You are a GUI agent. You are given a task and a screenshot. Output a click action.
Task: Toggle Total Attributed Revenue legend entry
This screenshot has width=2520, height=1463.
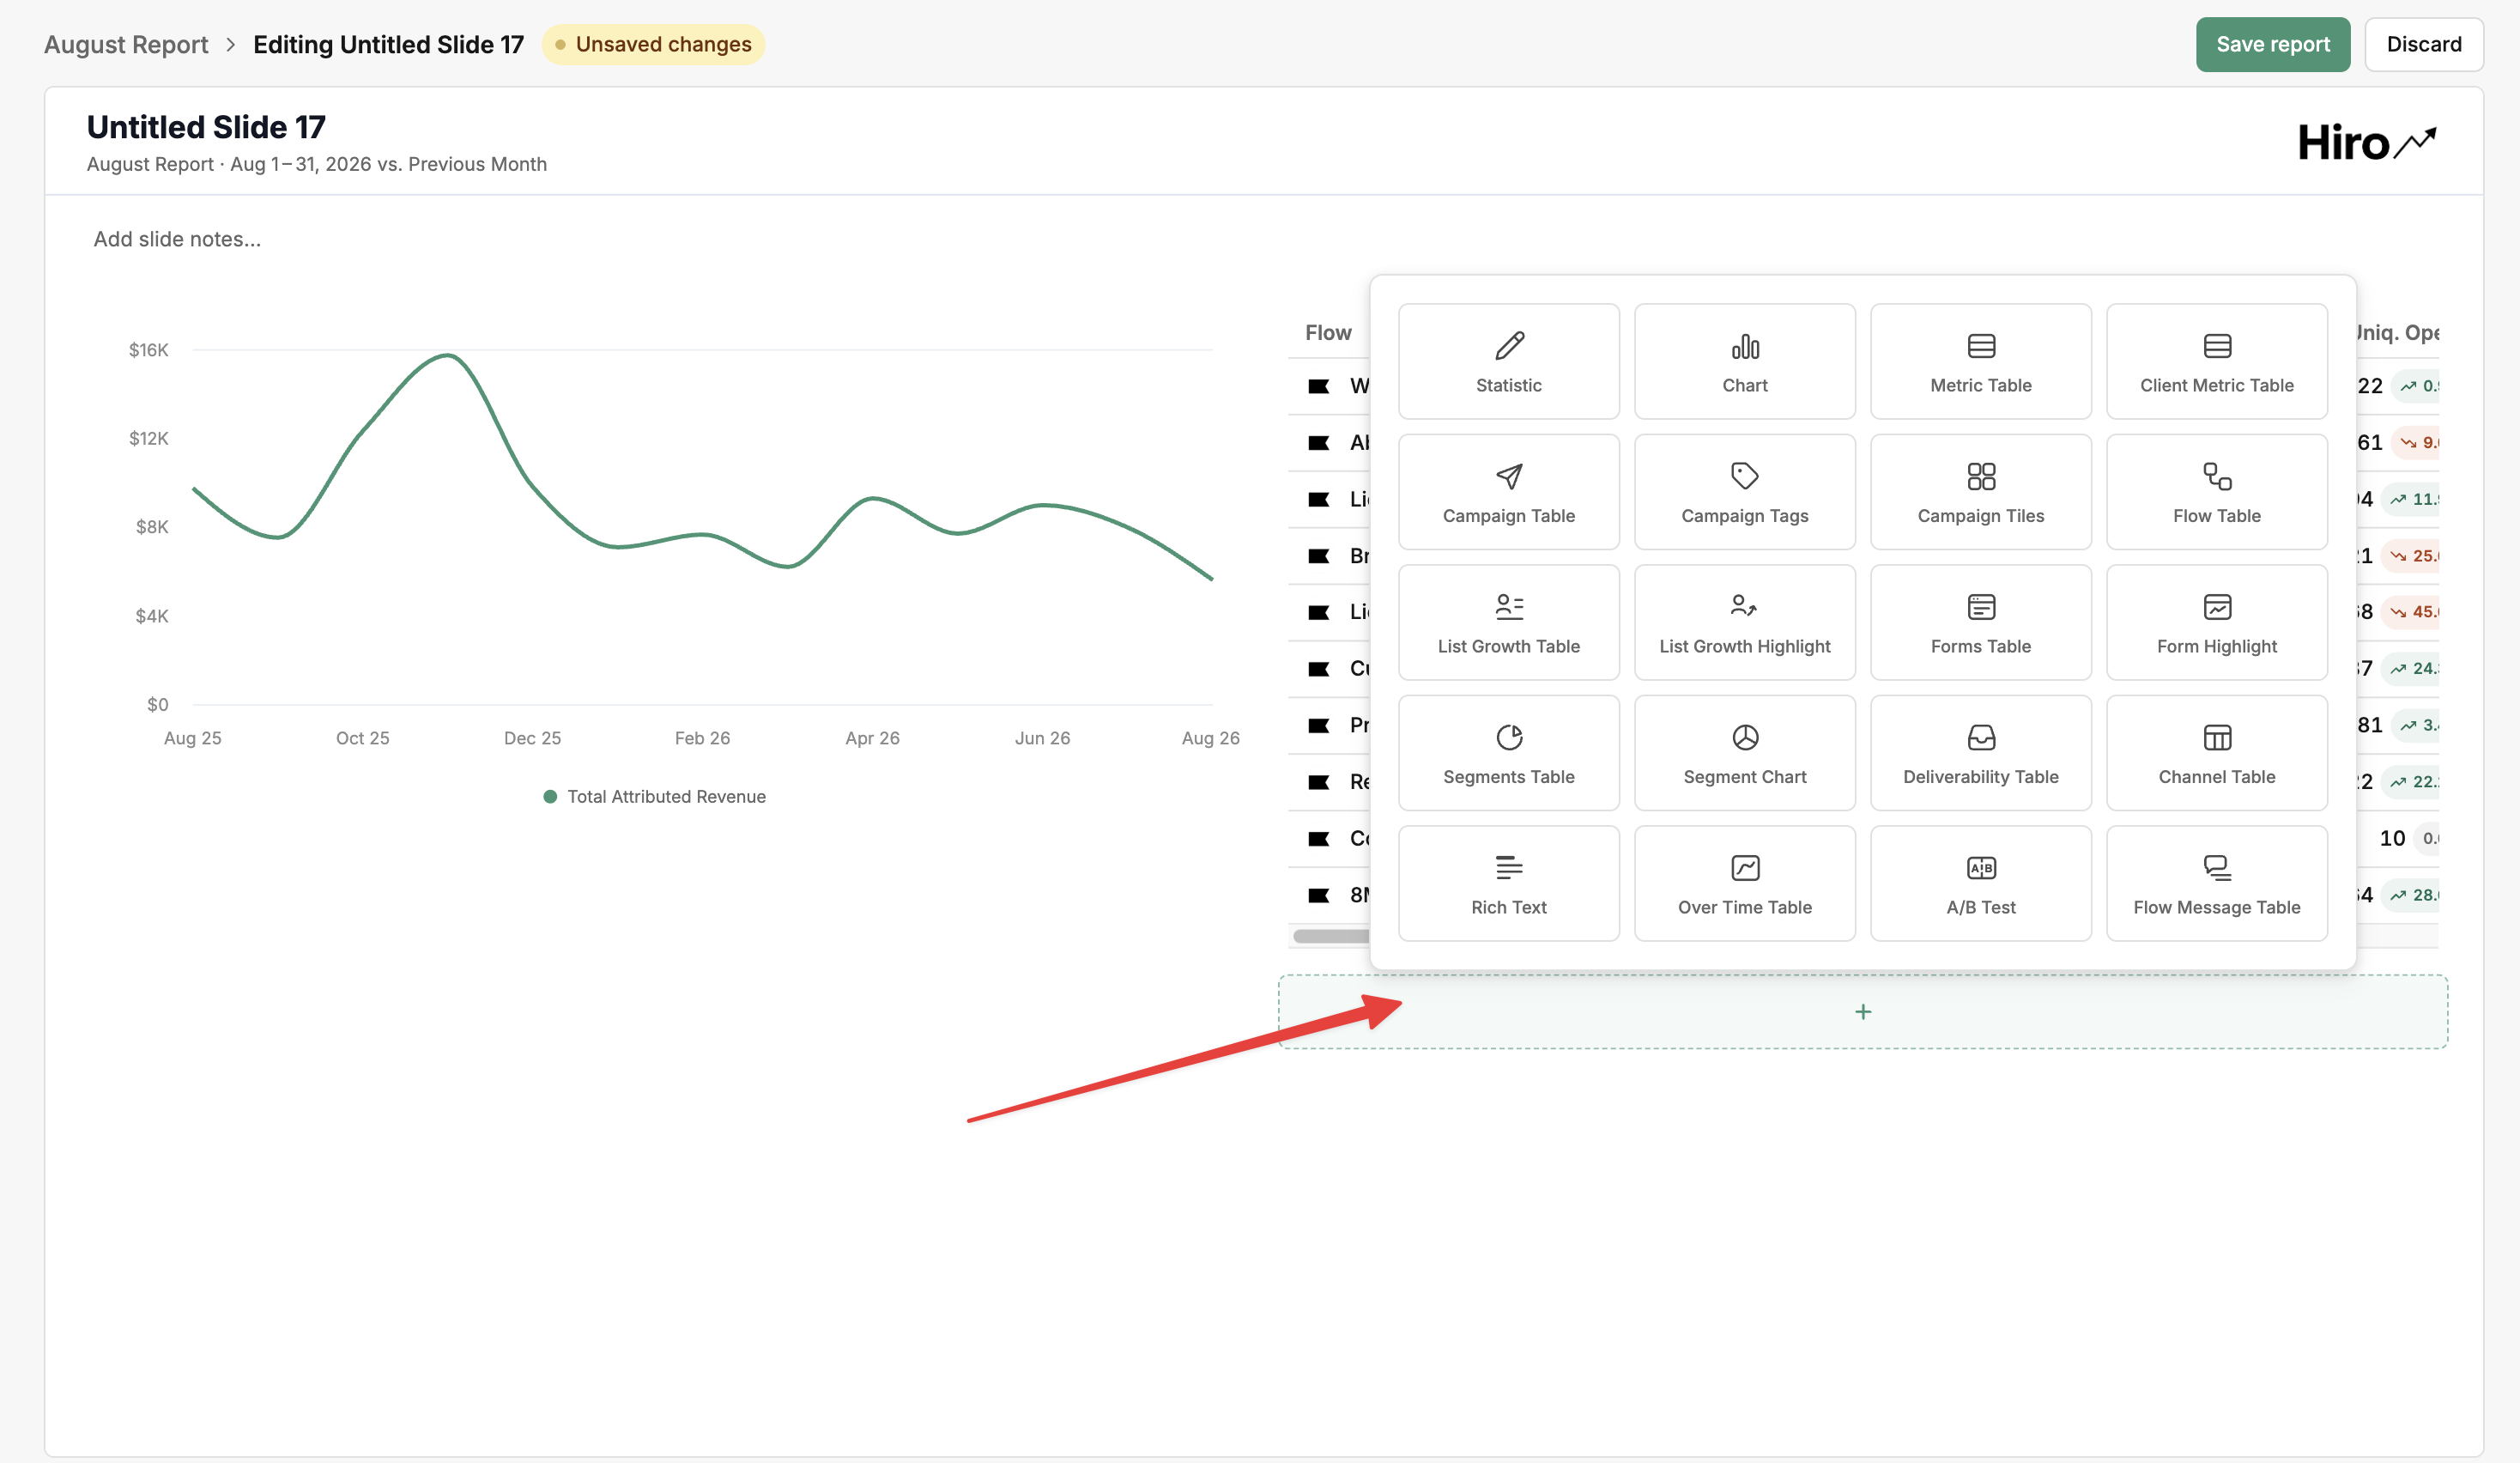[x=654, y=796]
